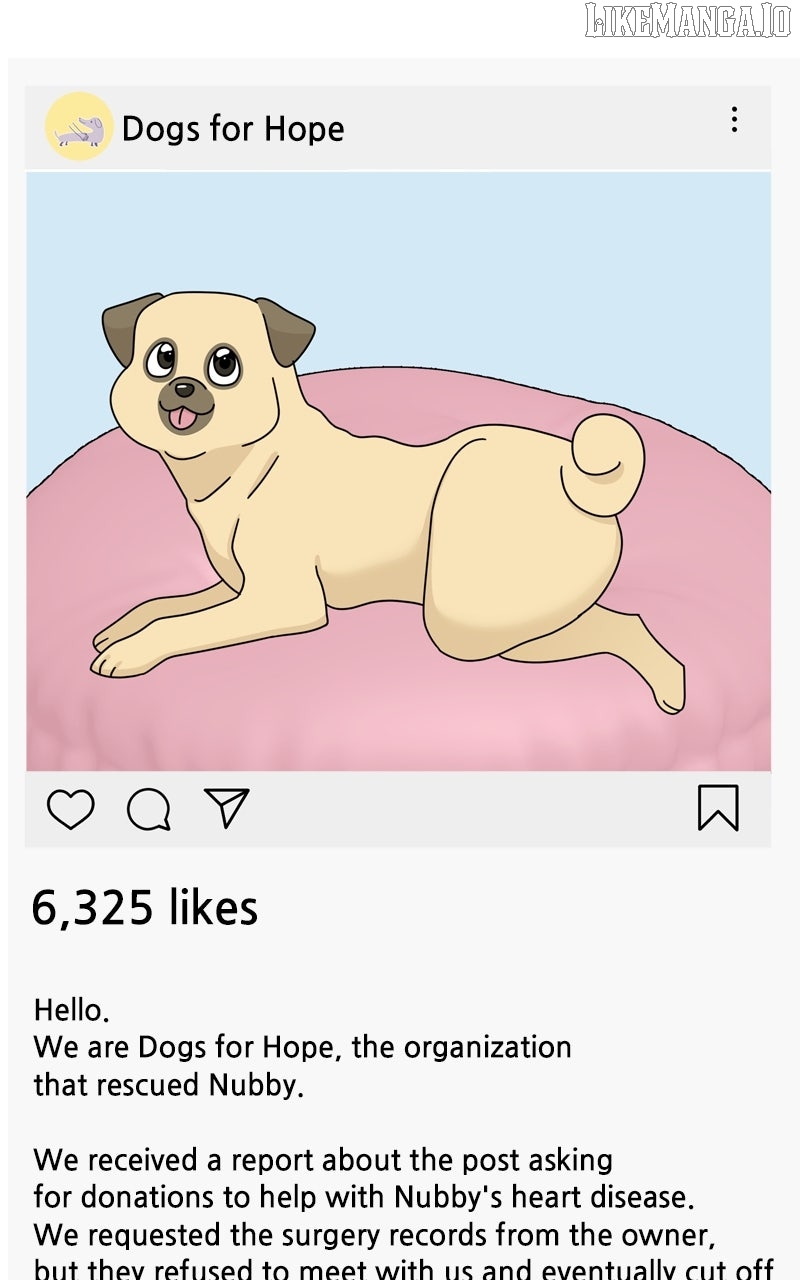Open the Dogs for Hope username link

coord(233,129)
